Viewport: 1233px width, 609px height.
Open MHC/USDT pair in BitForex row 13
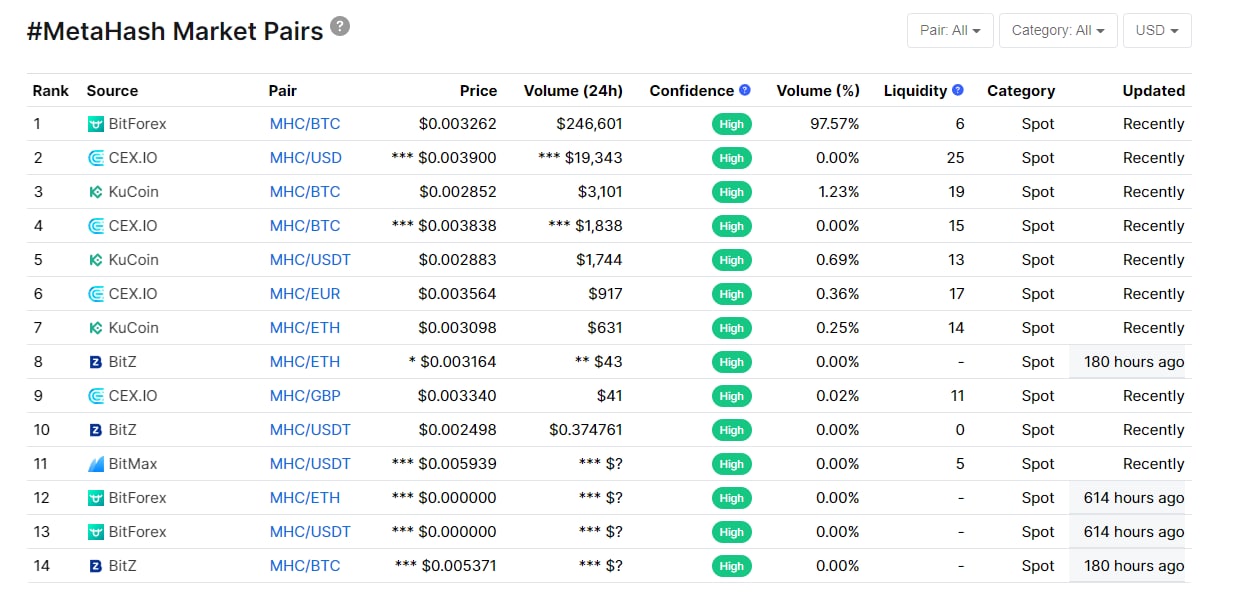(x=310, y=532)
